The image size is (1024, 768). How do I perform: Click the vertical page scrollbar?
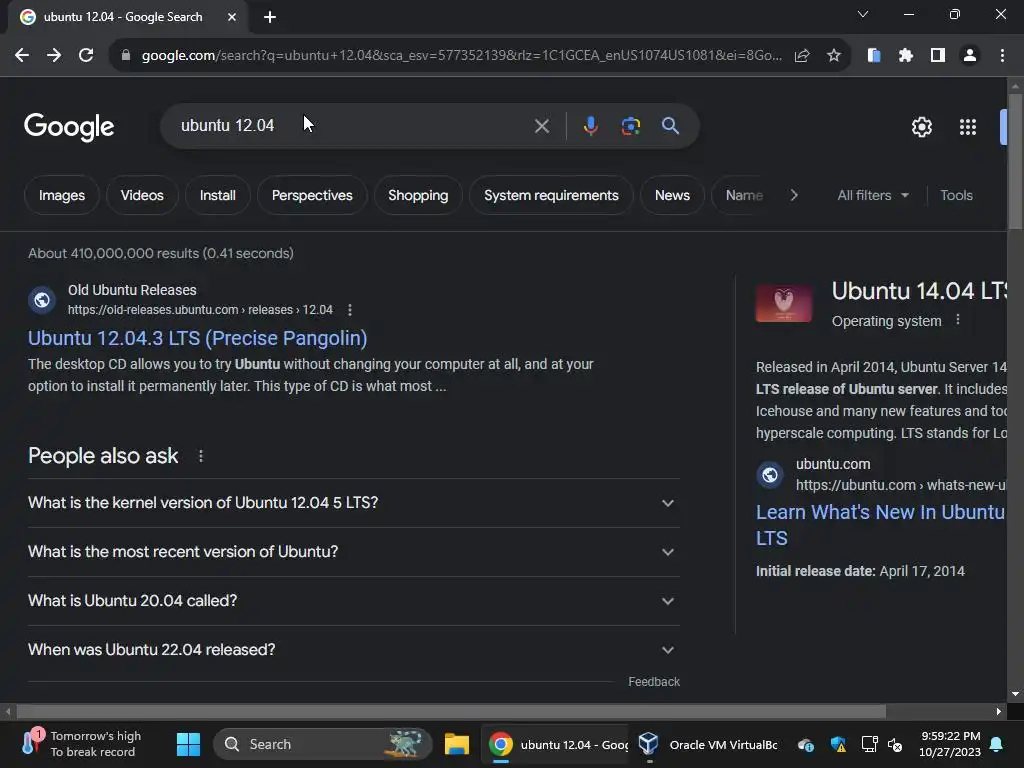tap(1015, 161)
